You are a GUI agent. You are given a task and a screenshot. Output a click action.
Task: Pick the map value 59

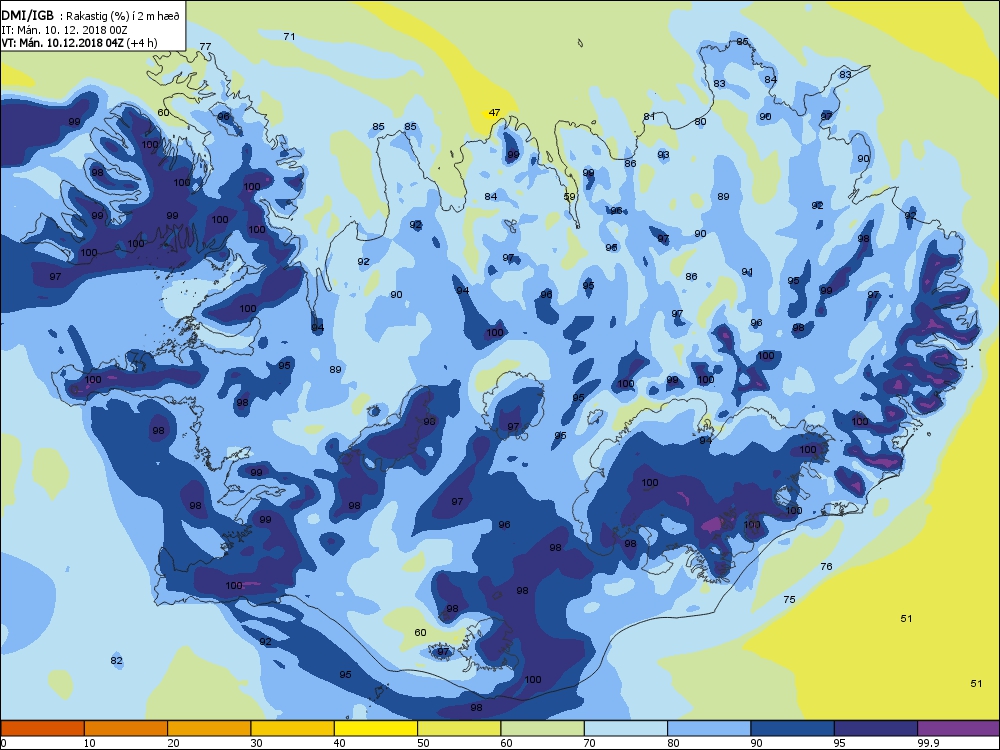[x=570, y=196]
